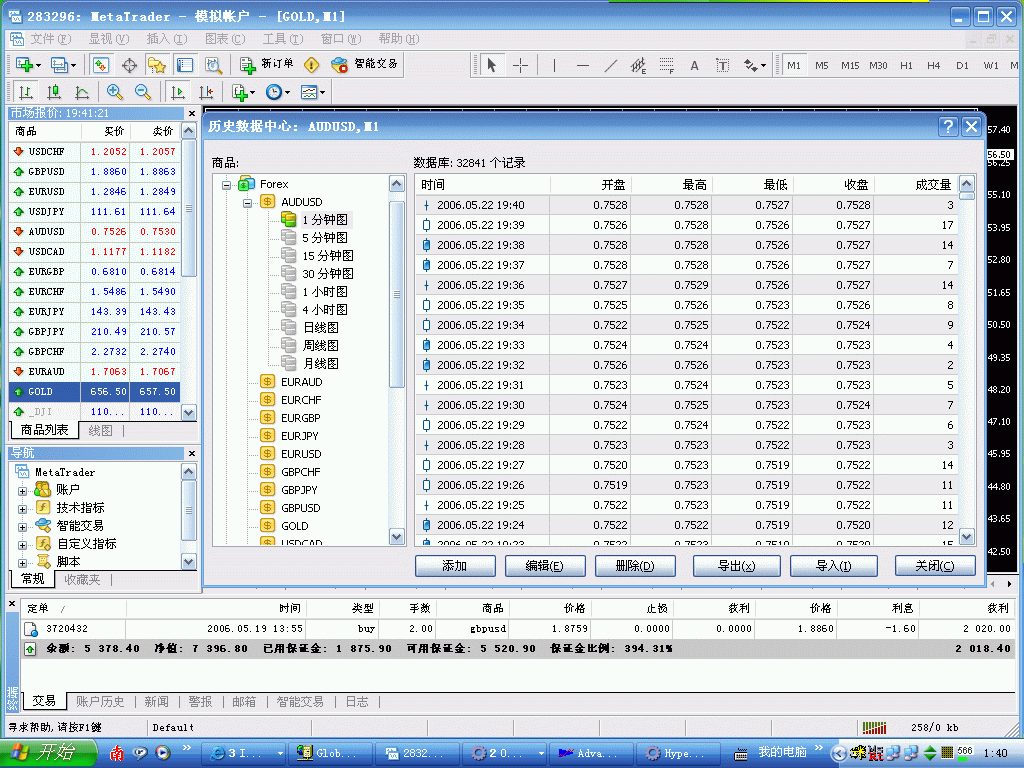Close the 市场报价 Market Watch panel

192,113
